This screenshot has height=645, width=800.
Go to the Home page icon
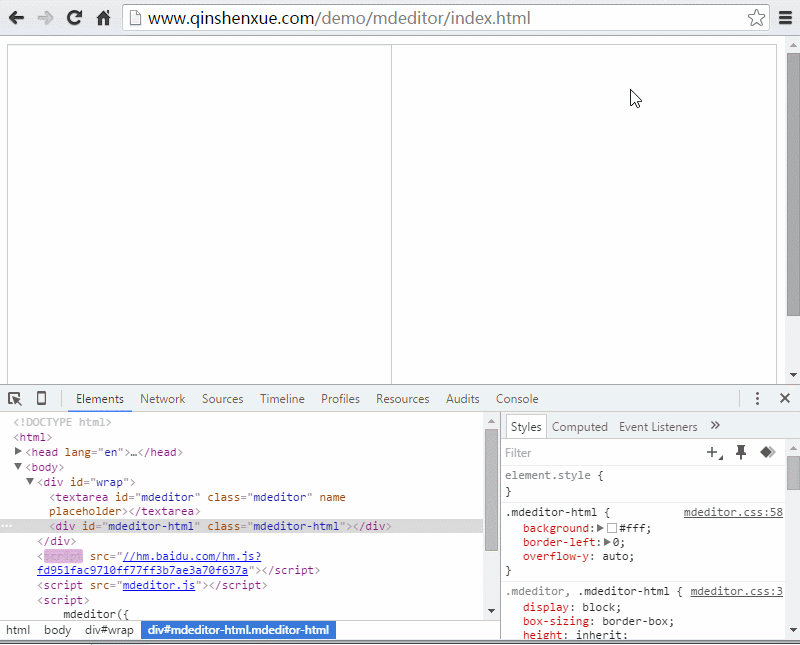pyautogui.click(x=104, y=18)
